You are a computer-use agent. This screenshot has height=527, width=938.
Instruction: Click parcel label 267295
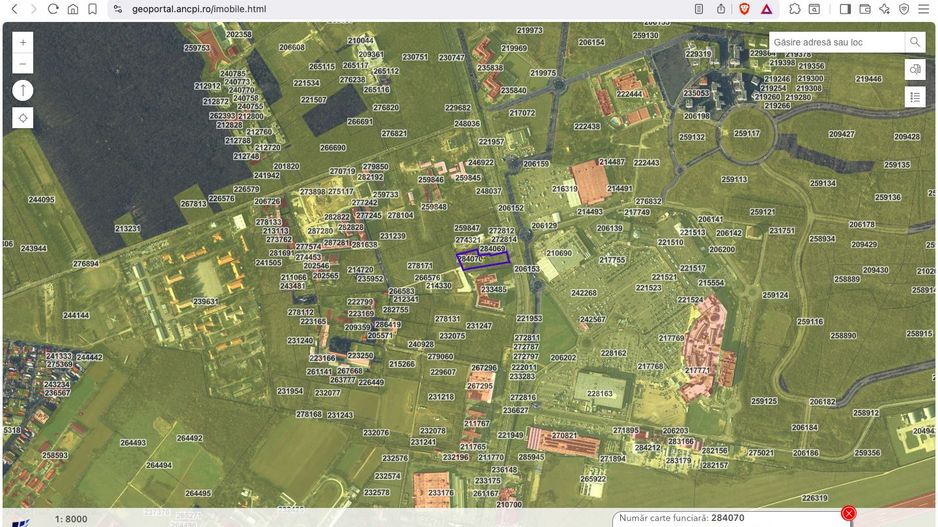point(480,386)
